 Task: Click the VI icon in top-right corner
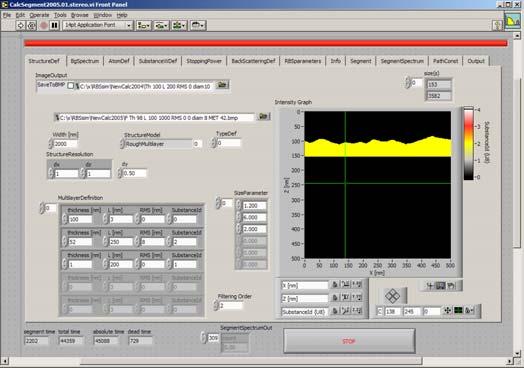click(x=512, y=22)
